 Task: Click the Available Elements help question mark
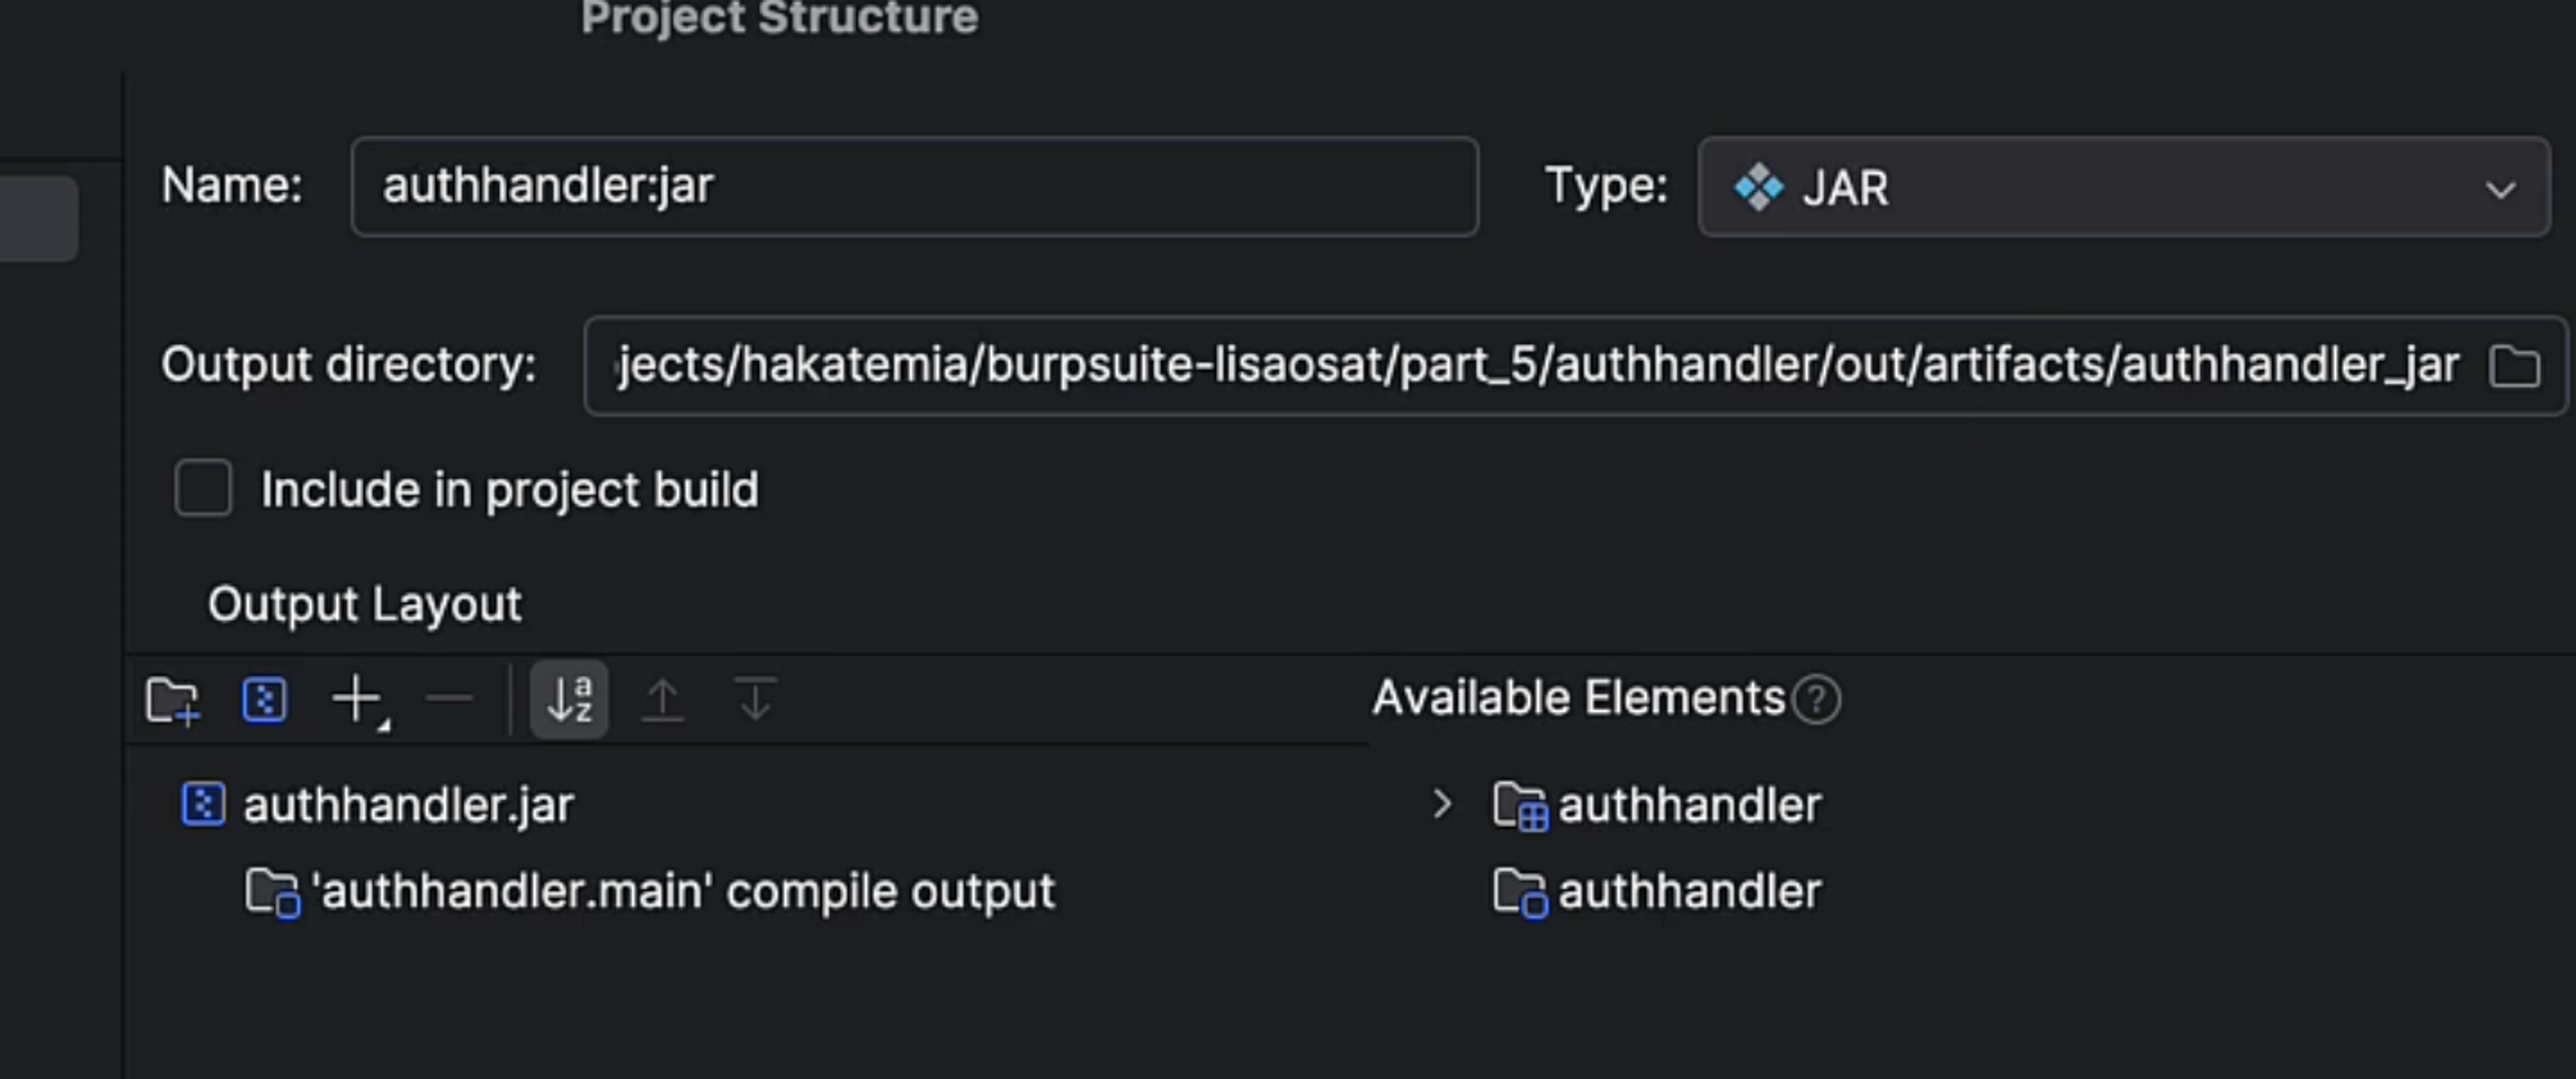pos(1816,699)
